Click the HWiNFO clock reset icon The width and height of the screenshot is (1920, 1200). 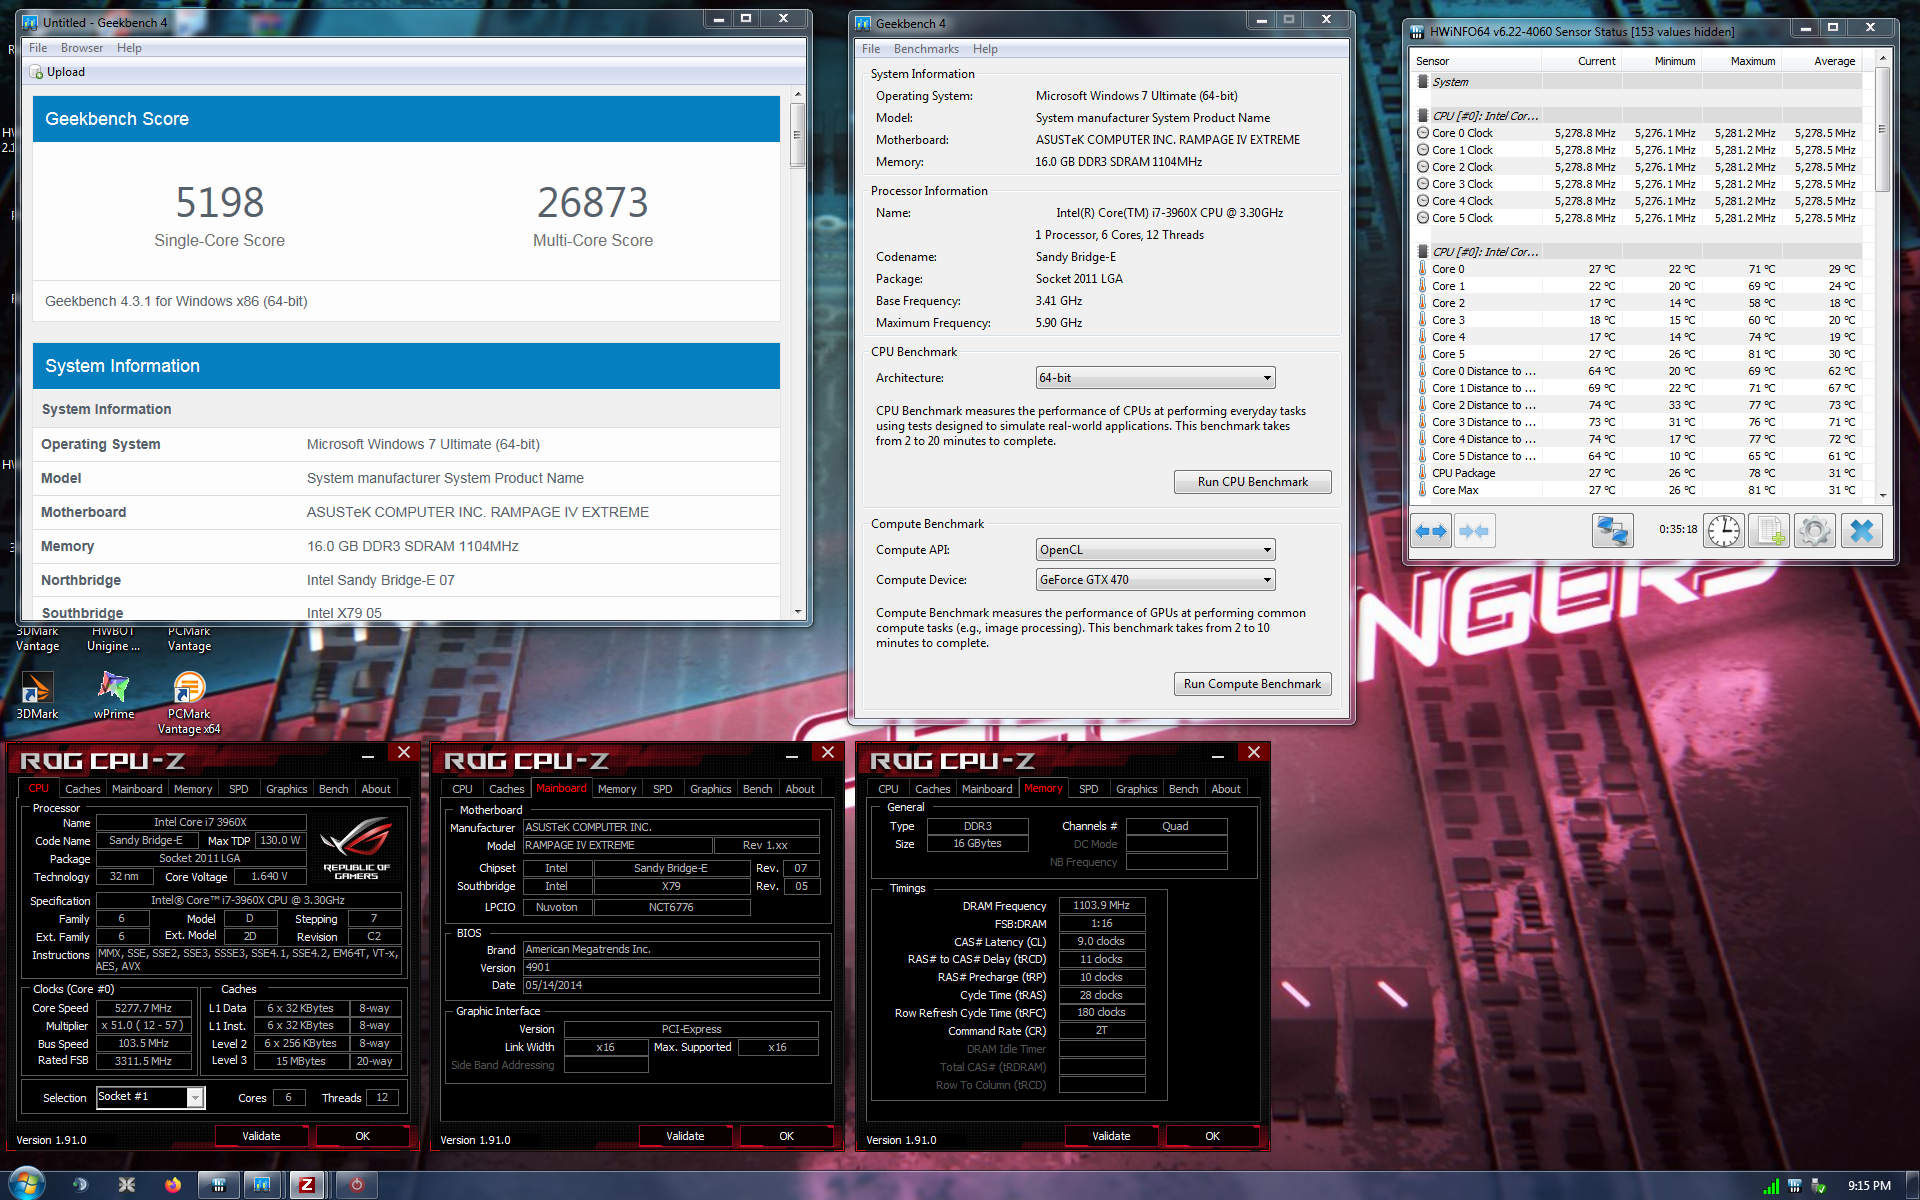pyautogui.click(x=1724, y=531)
